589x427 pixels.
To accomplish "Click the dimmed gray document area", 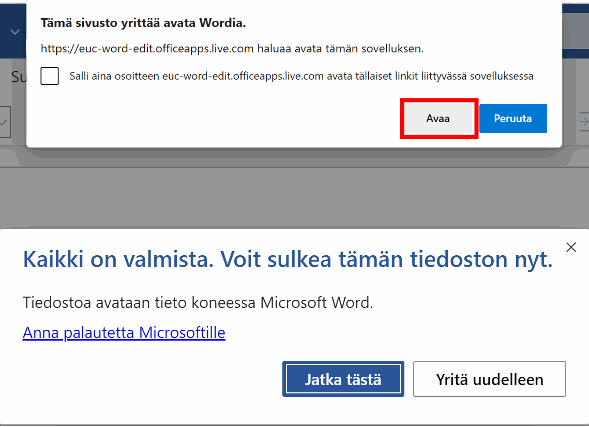I will click(x=294, y=197).
